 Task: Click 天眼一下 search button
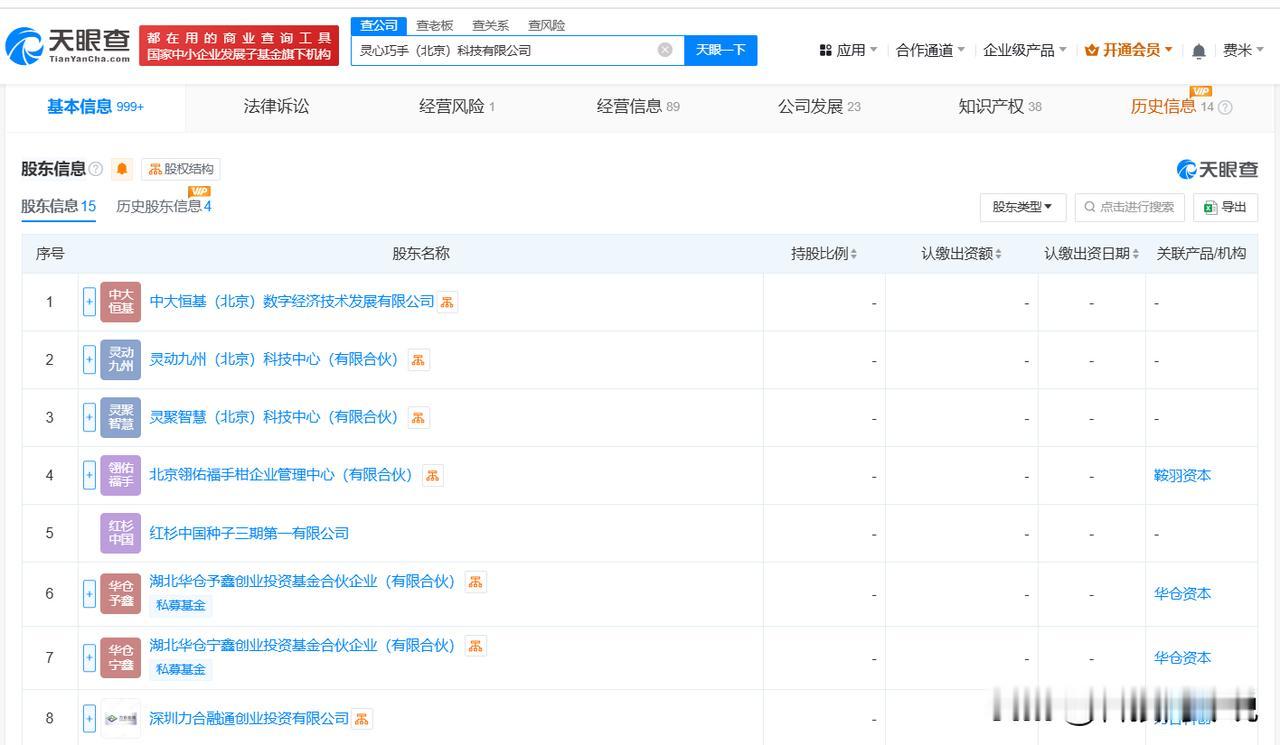(721, 50)
